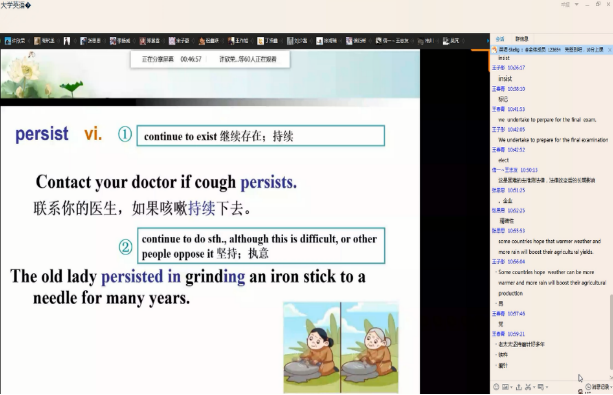613x395 pixels.
Task: Expand the image insert options arrow
Action: point(511,387)
